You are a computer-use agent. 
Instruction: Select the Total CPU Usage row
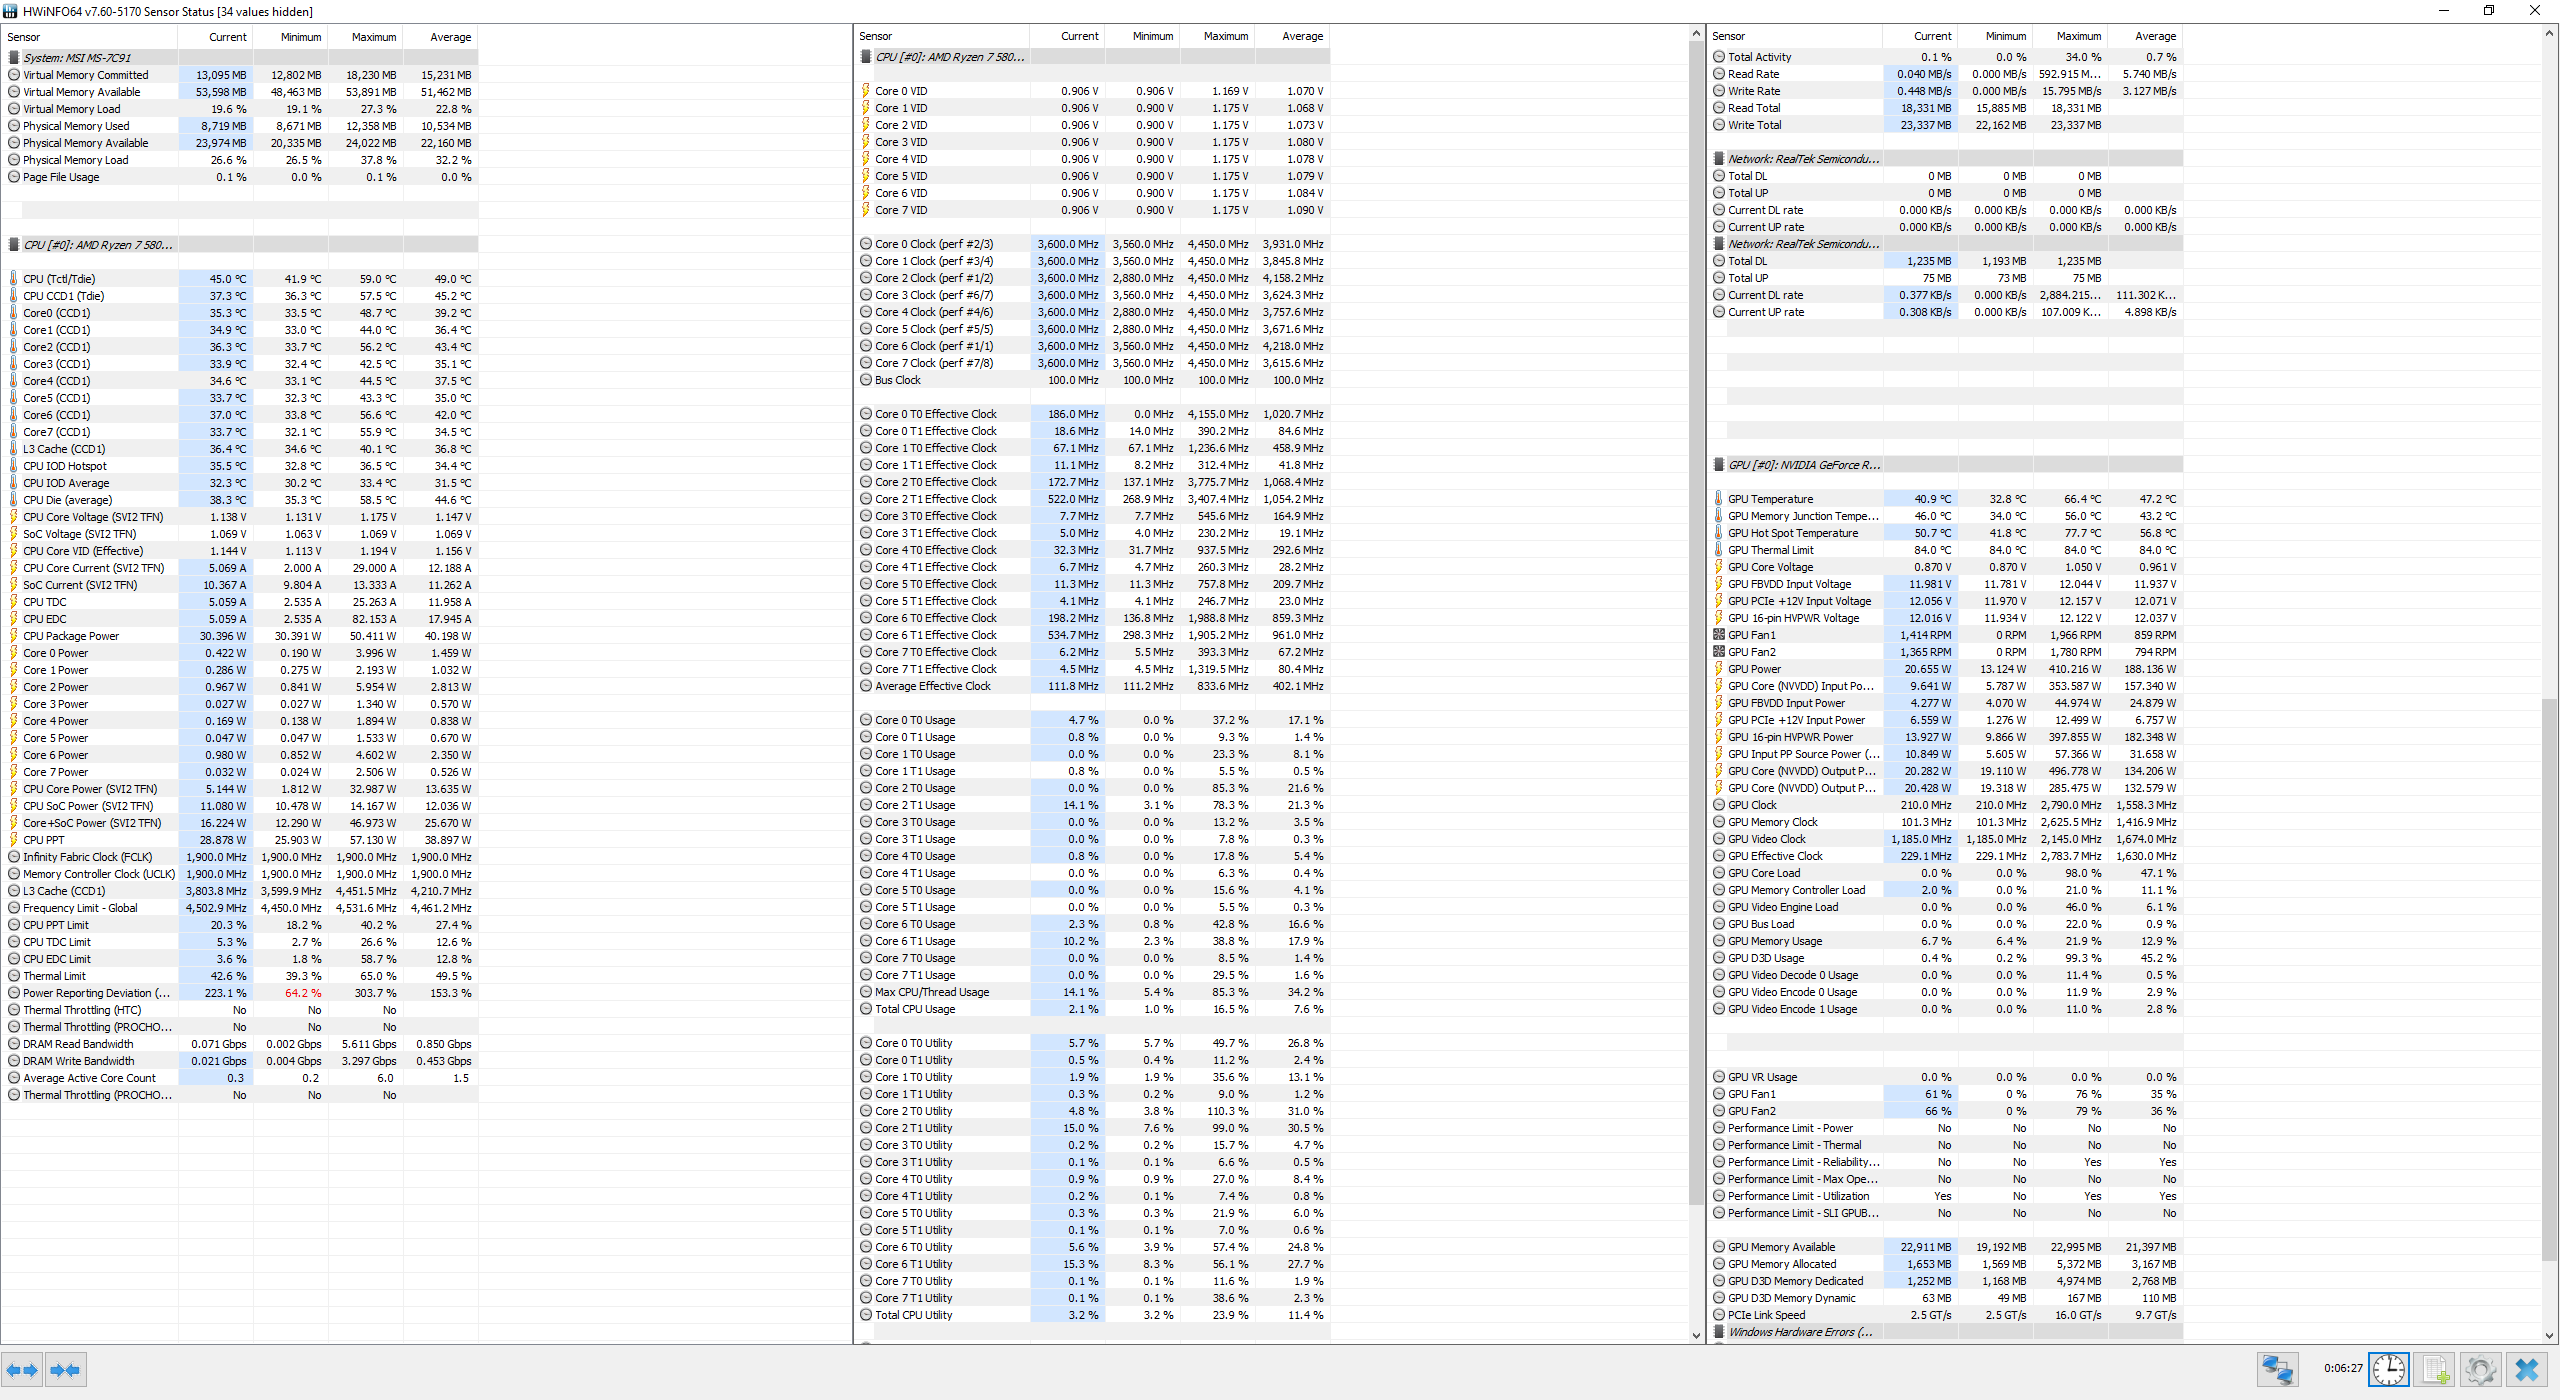pyautogui.click(x=914, y=1009)
